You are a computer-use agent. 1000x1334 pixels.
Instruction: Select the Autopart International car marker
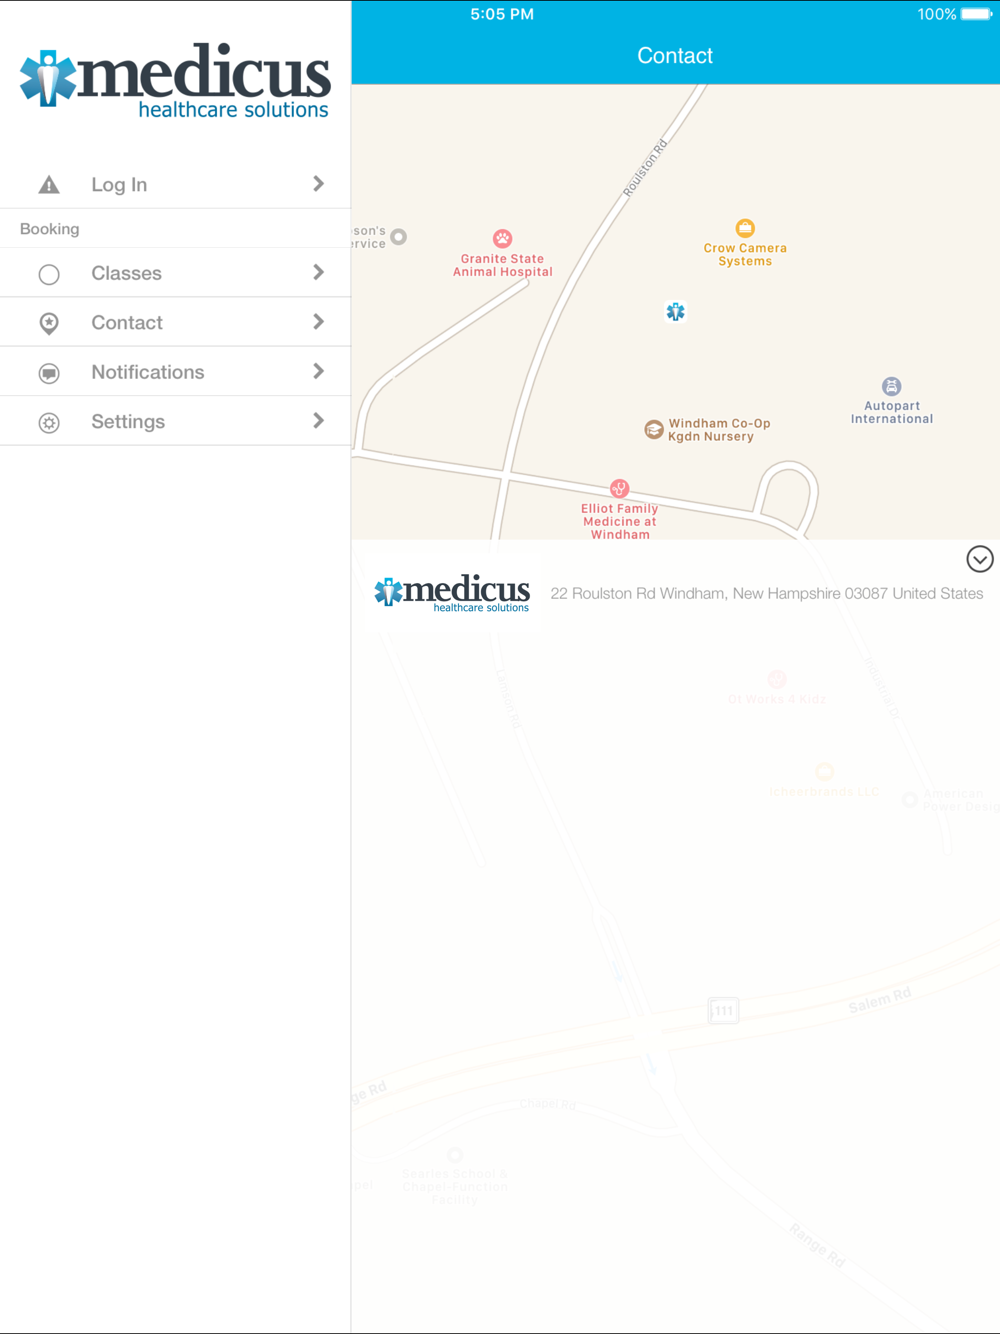(892, 386)
